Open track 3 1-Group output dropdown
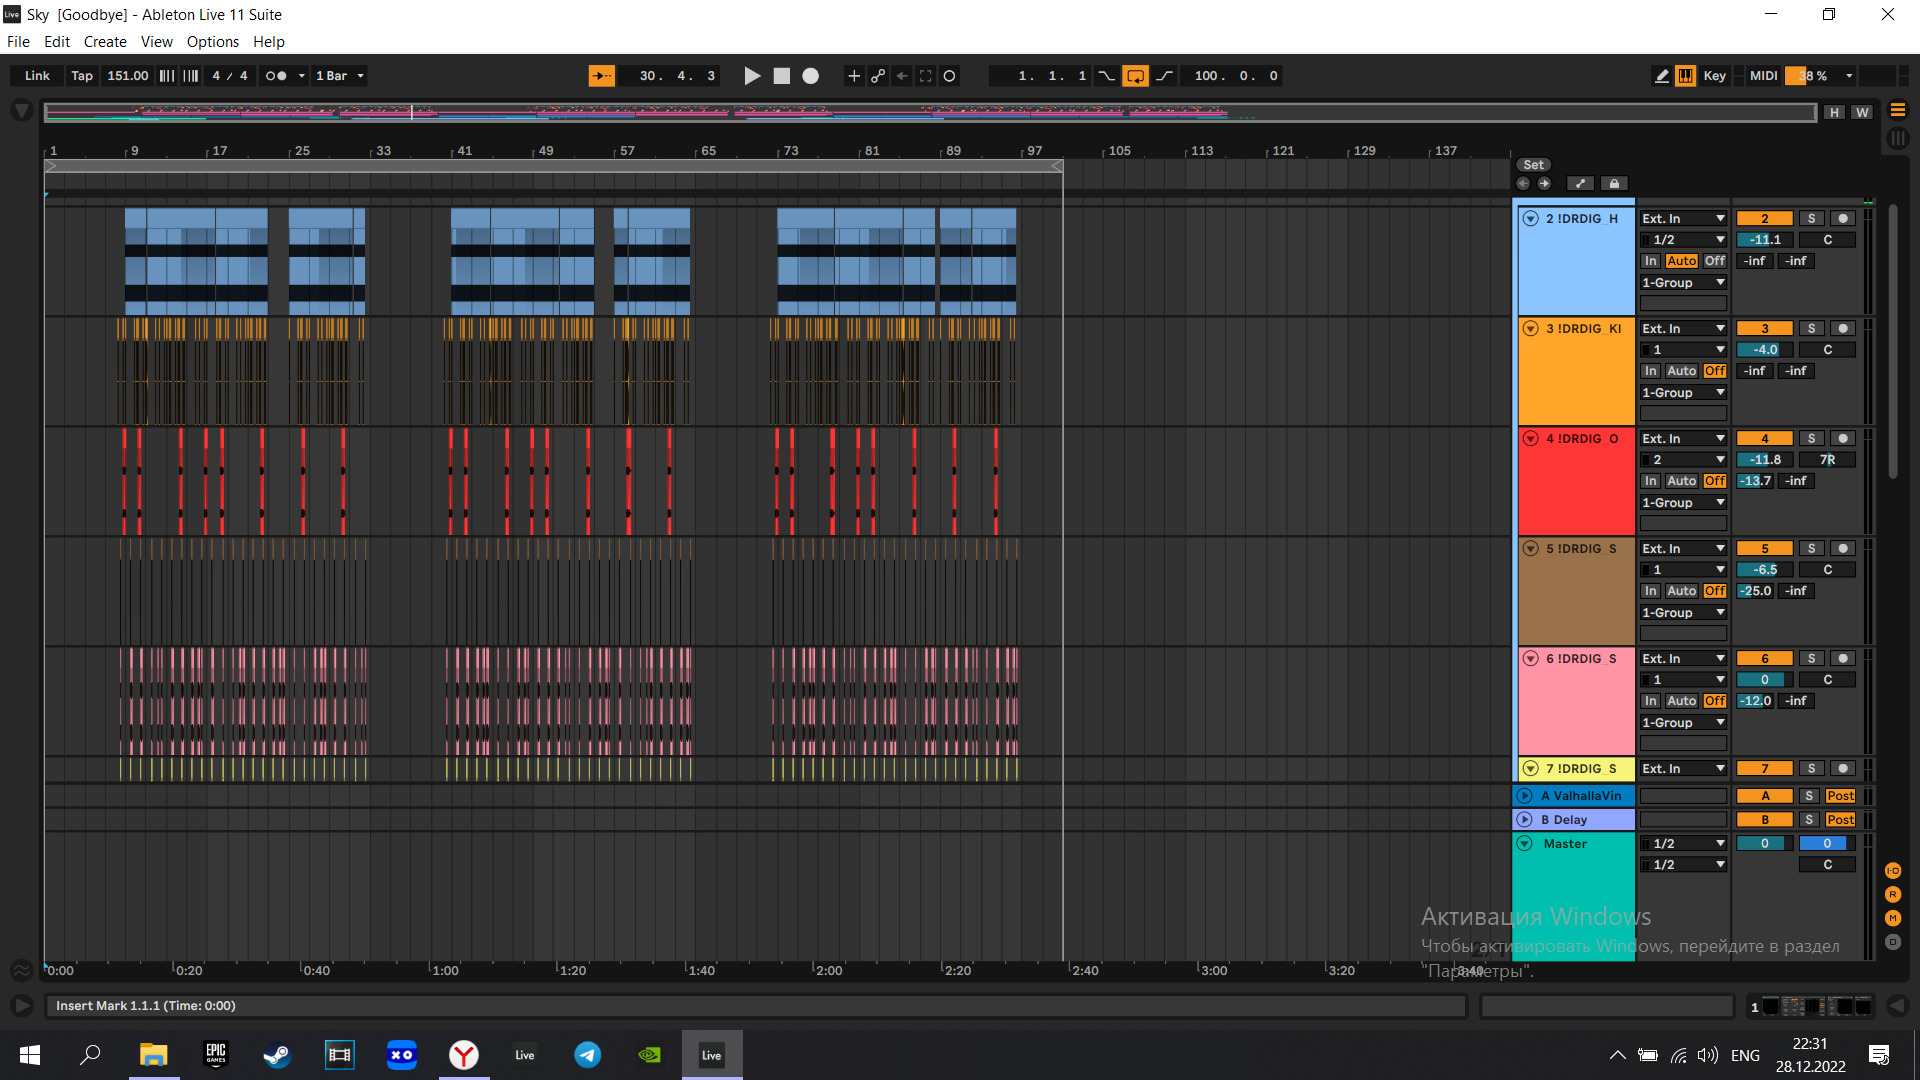This screenshot has height=1080, width=1920. [1683, 393]
